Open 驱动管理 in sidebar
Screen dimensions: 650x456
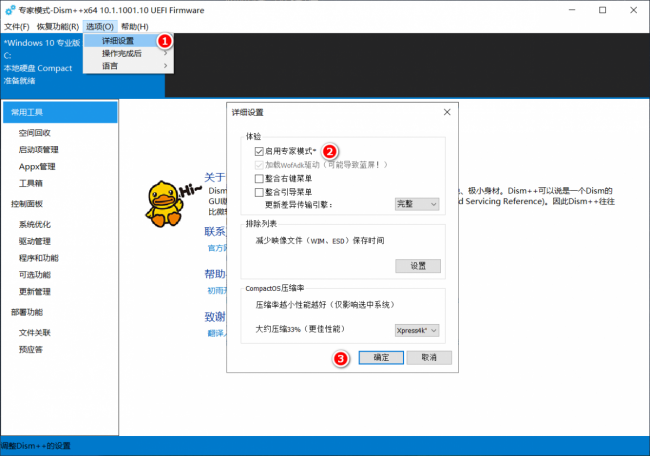[35, 241]
